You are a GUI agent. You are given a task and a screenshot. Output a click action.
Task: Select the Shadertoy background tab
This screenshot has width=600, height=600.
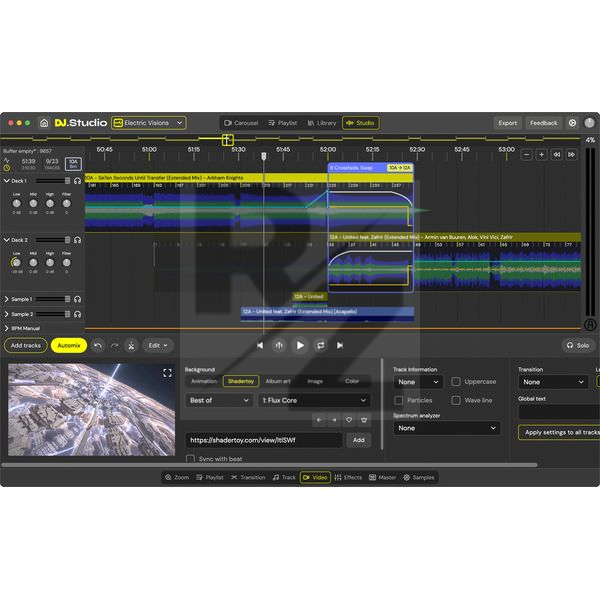pyautogui.click(x=241, y=381)
